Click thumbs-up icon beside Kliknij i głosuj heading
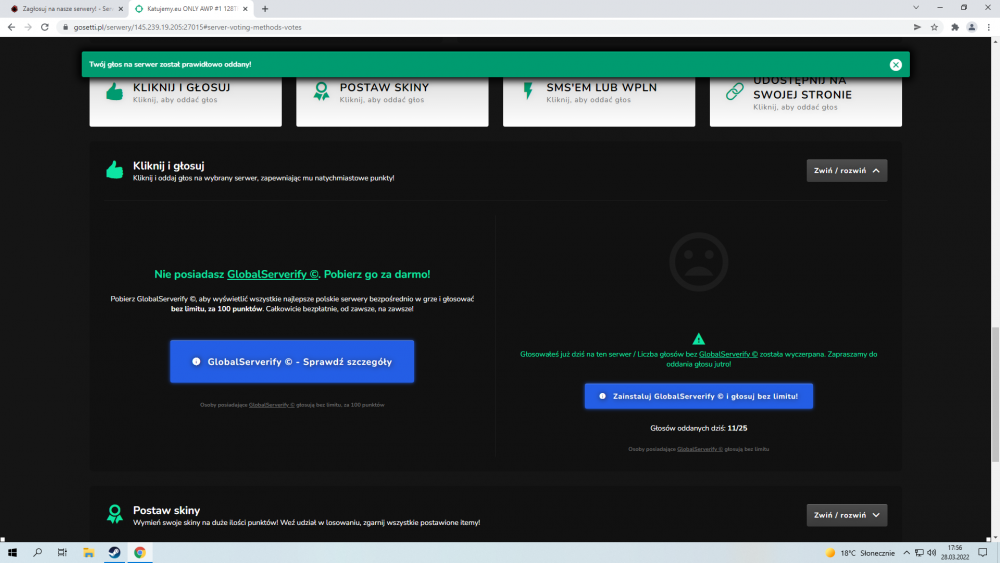Image resolution: width=1000 pixels, height=563 pixels. 114,170
